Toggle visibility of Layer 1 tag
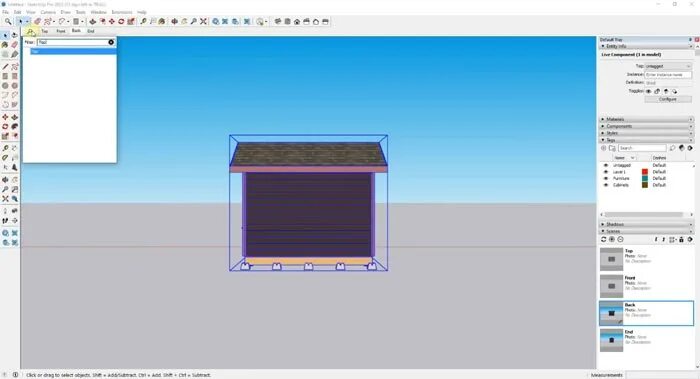This screenshot has width=700, height=379. tap(606, 172)
